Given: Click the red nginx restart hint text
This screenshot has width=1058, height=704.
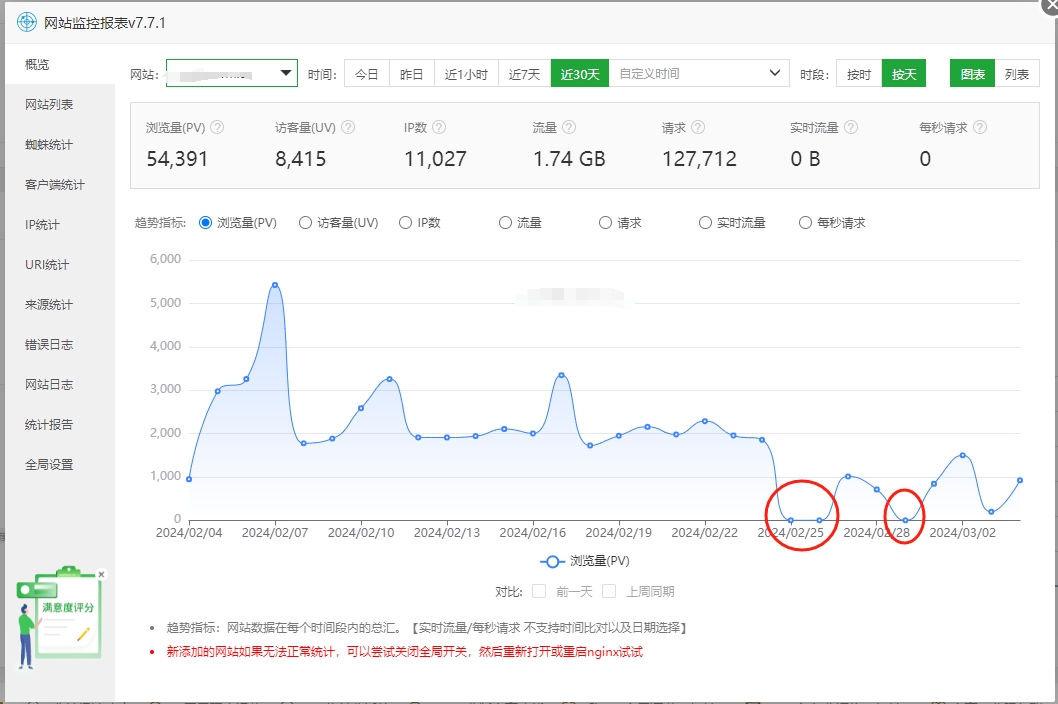Looking at the screenshot, I should [404, 652].
